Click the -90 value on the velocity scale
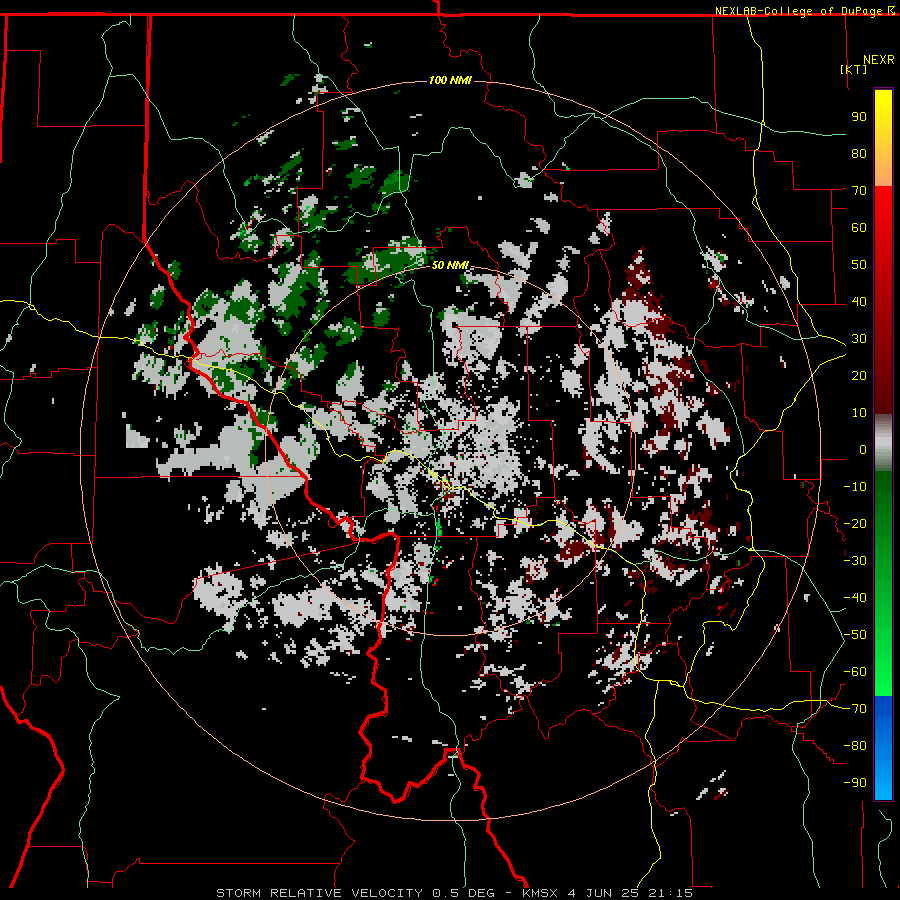The width and height of the screenshot is (900, 900). click(855, 783)
